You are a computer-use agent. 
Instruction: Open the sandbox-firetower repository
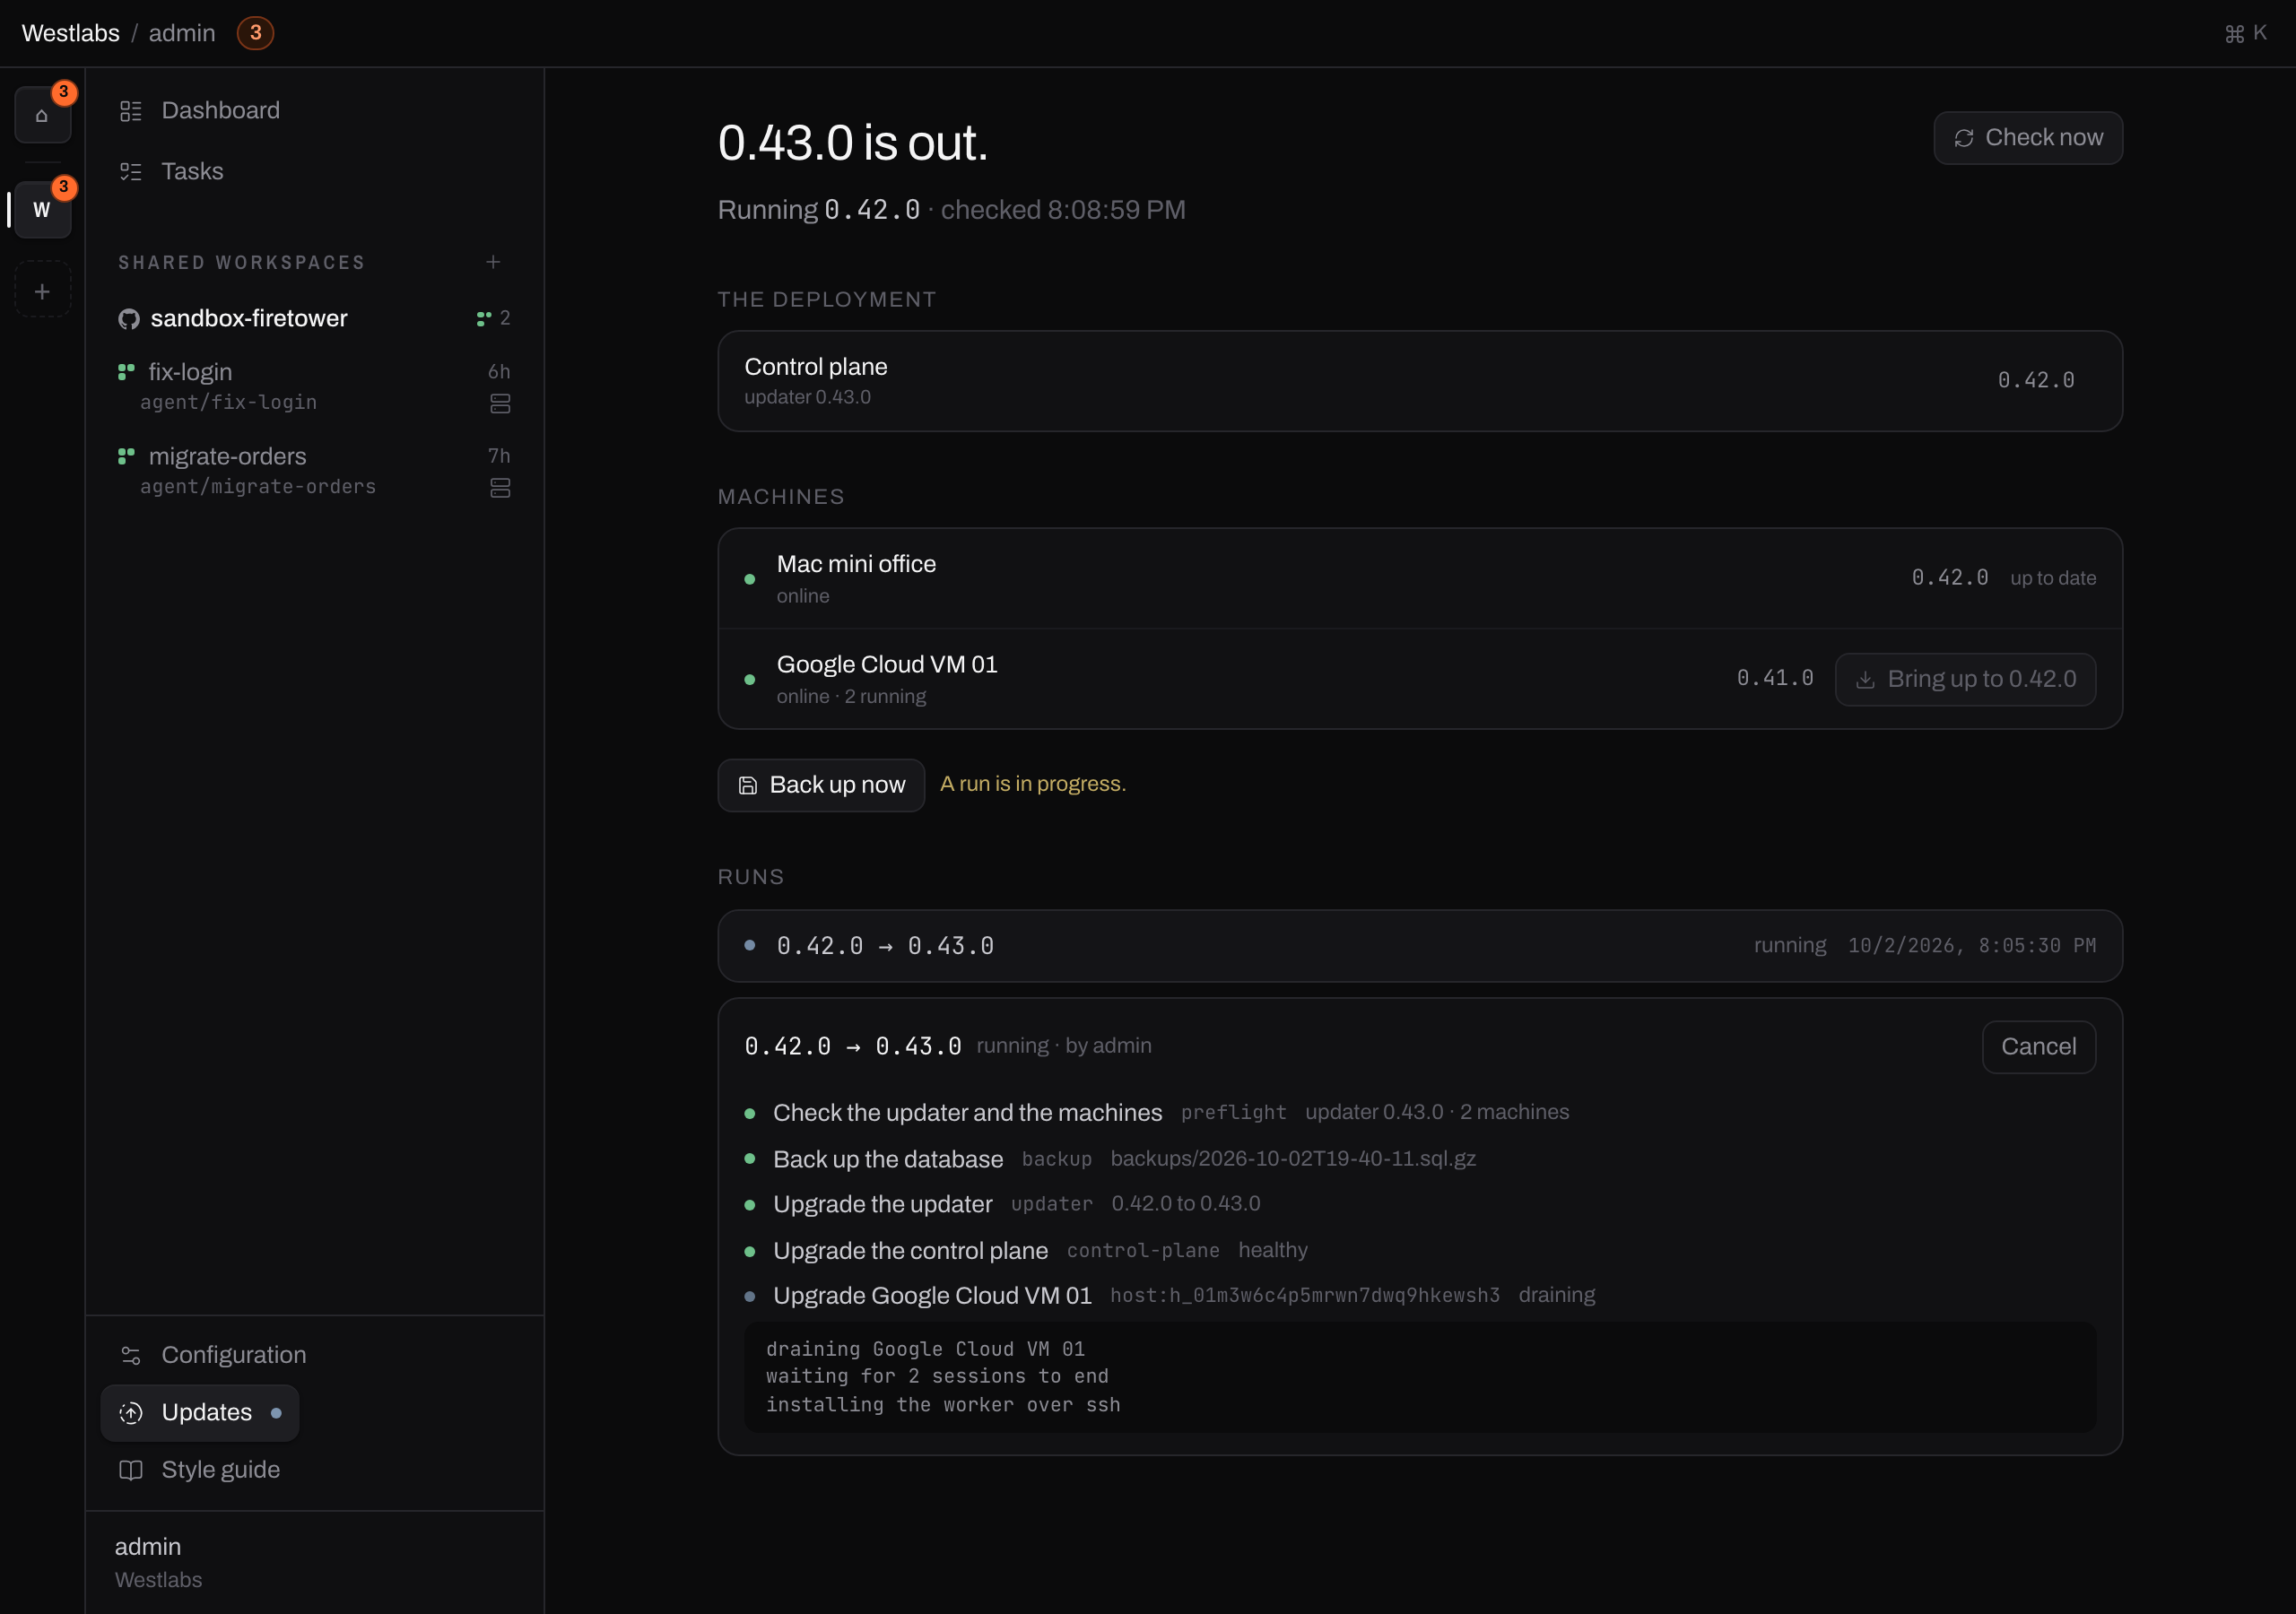click(x=249, y=318)
